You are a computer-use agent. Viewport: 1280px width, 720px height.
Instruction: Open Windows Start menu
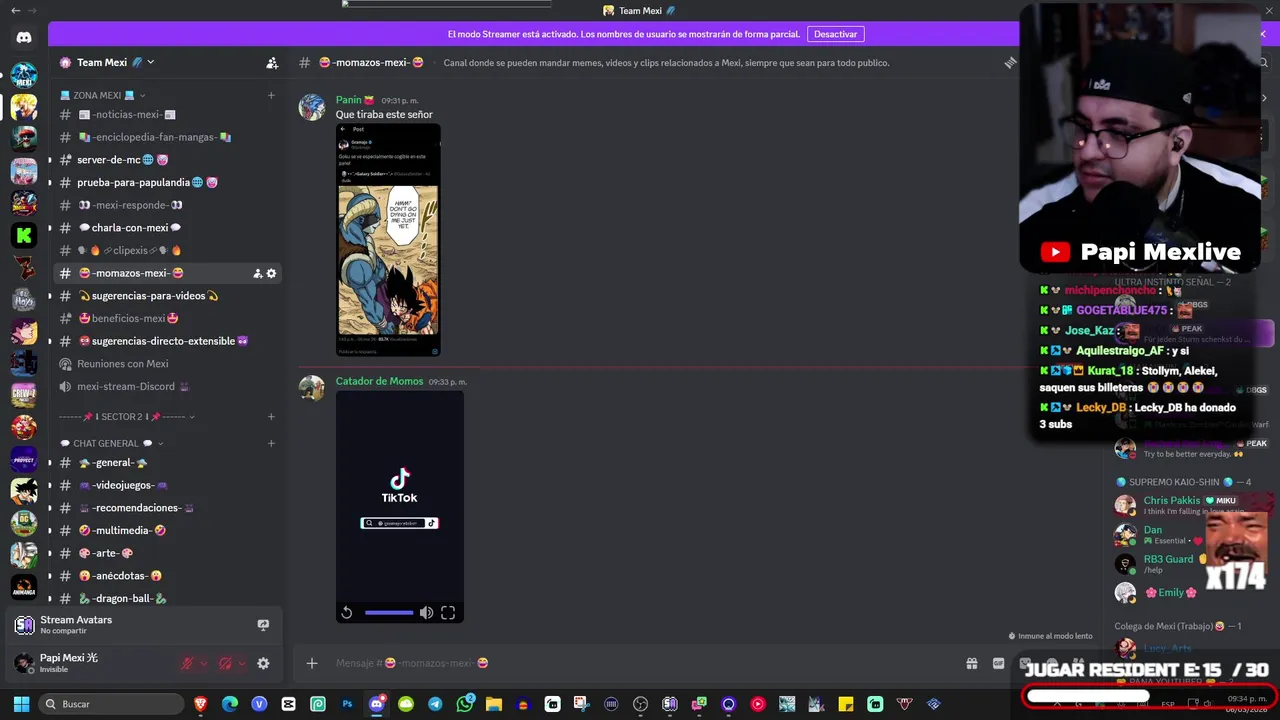click(x=21, y=704)
